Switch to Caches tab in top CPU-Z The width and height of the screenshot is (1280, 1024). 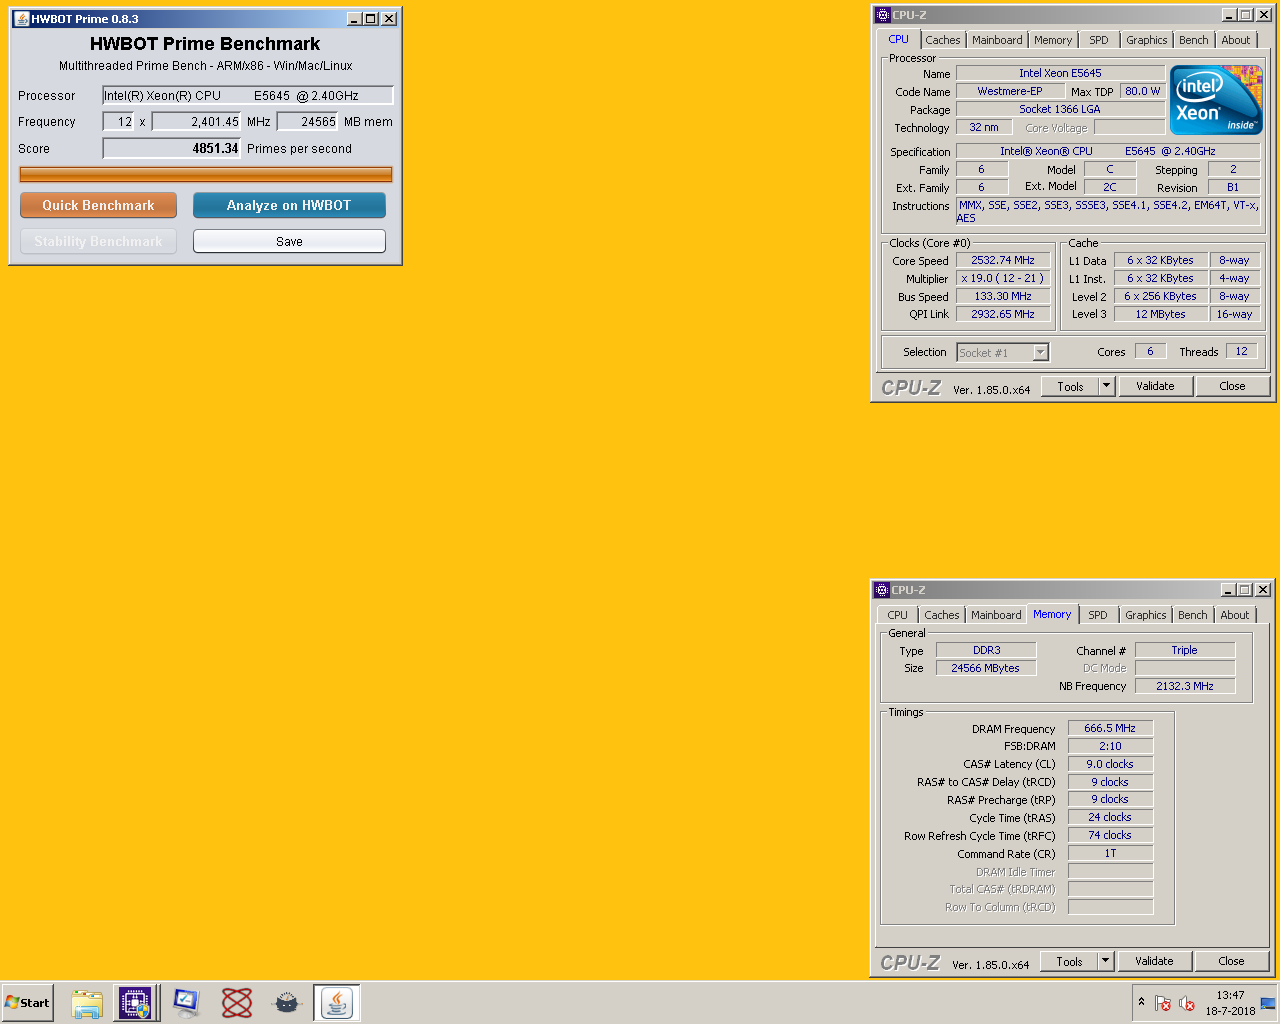942,40
